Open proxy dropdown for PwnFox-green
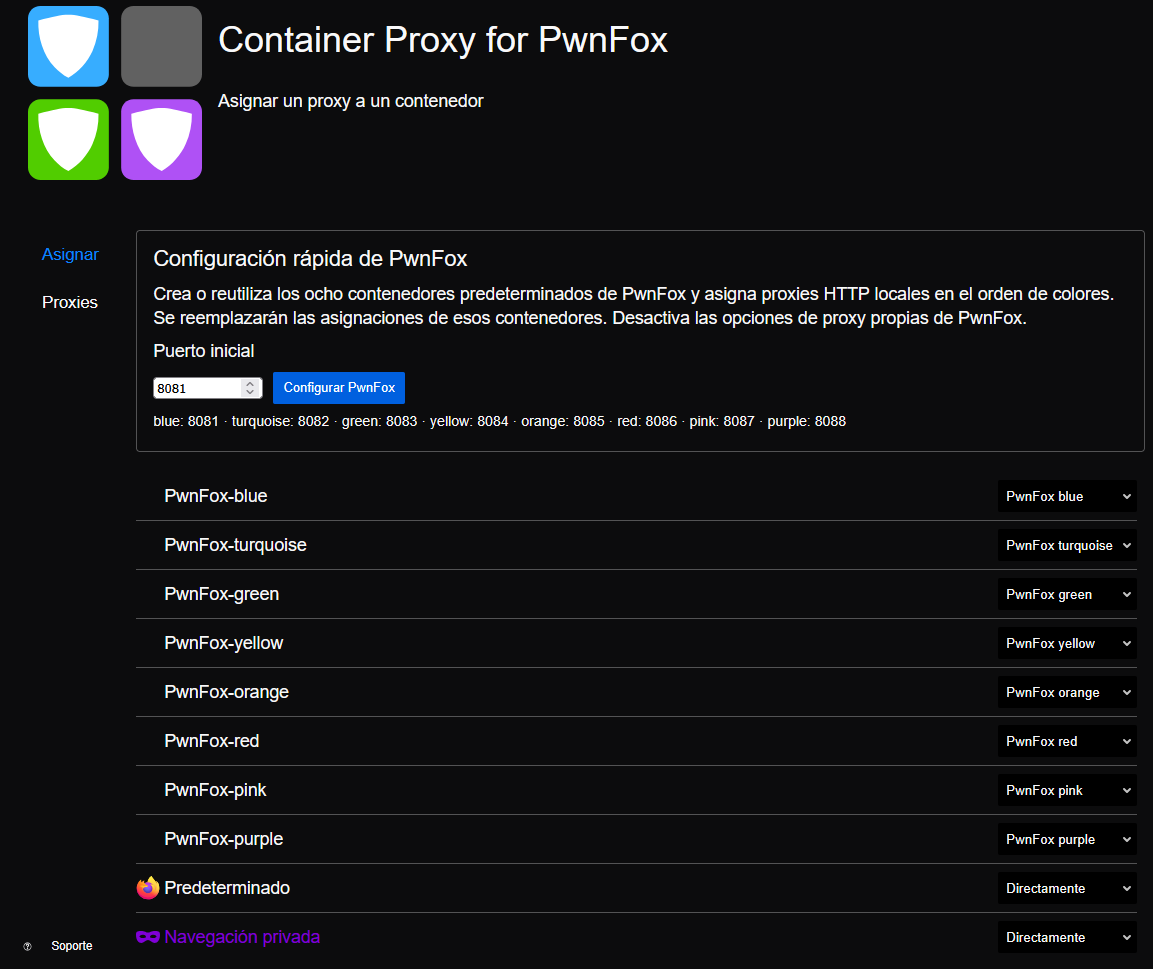The height and width of the screenshot is (969, 1153). [x=1067, y=594]
